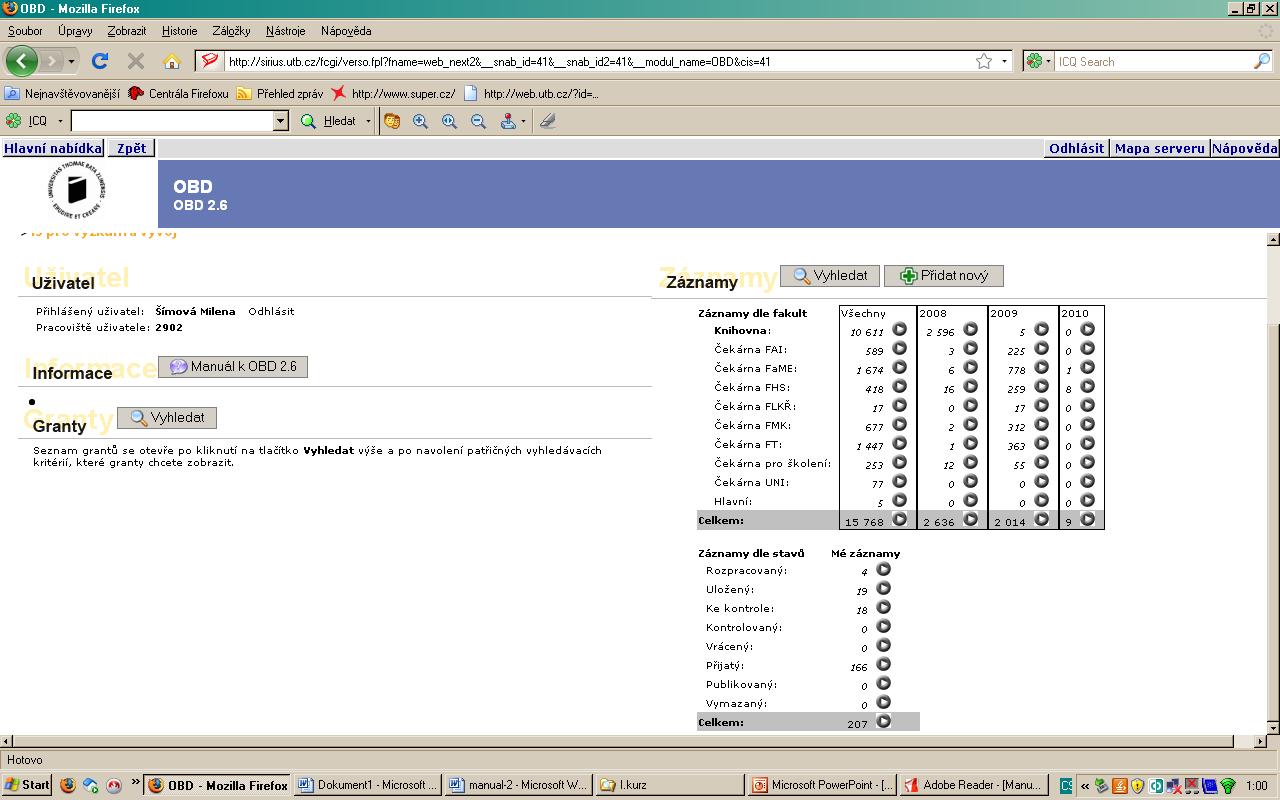The image size is (1280, 800).
Task: Show Čekárna FMK records for Všechny
Action: point(899,424)
